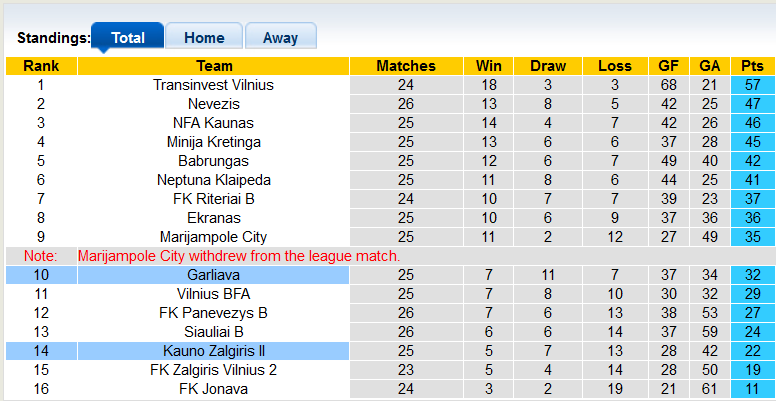The width and height of the screenshot is (776, 401).
Task: Open the Home standings tab
Action: coord(204,38)
